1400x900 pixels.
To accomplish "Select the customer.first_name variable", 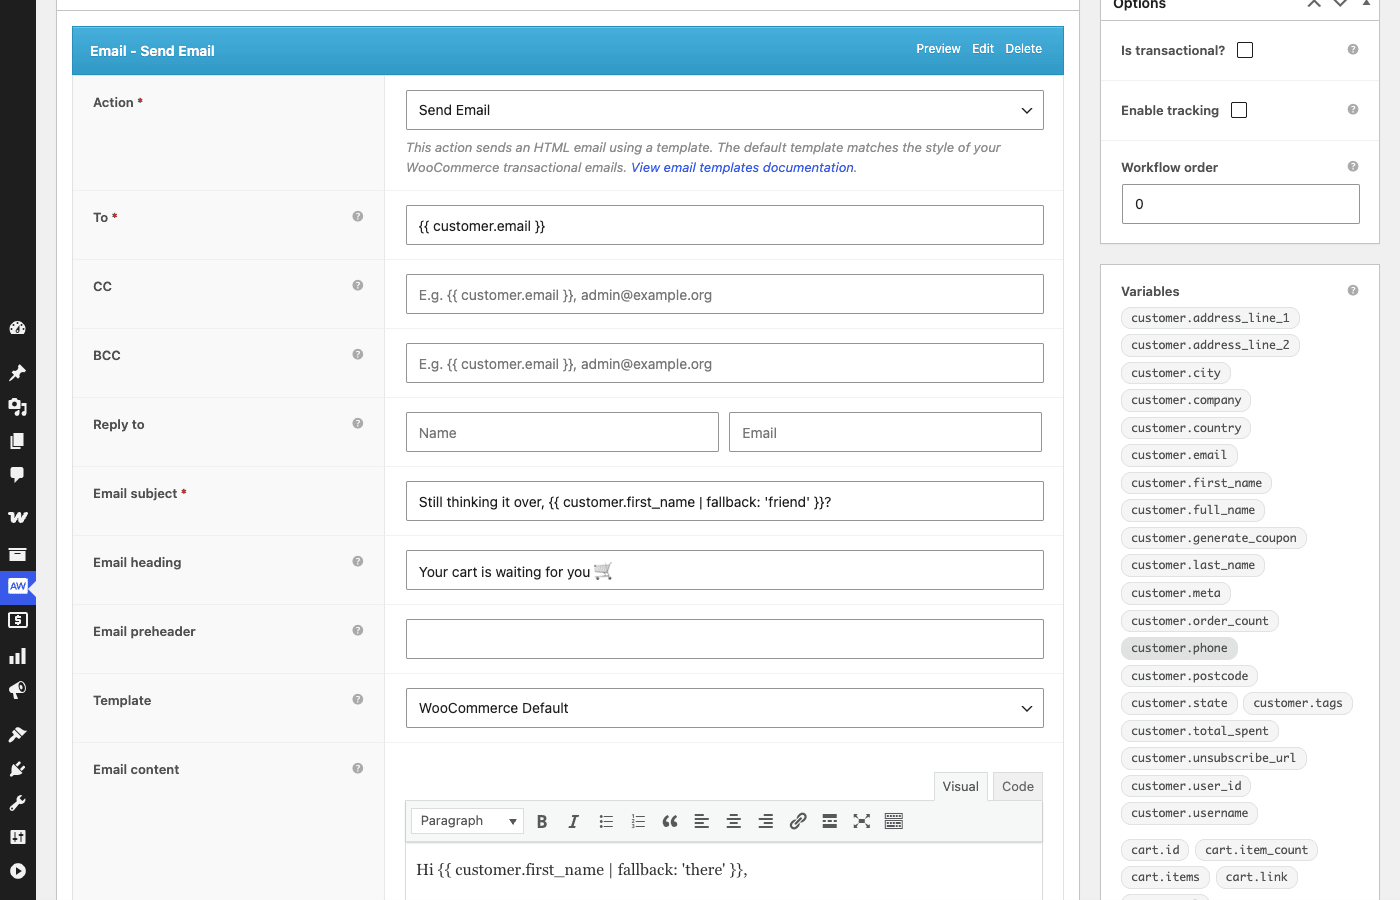I will [1196, 483].
